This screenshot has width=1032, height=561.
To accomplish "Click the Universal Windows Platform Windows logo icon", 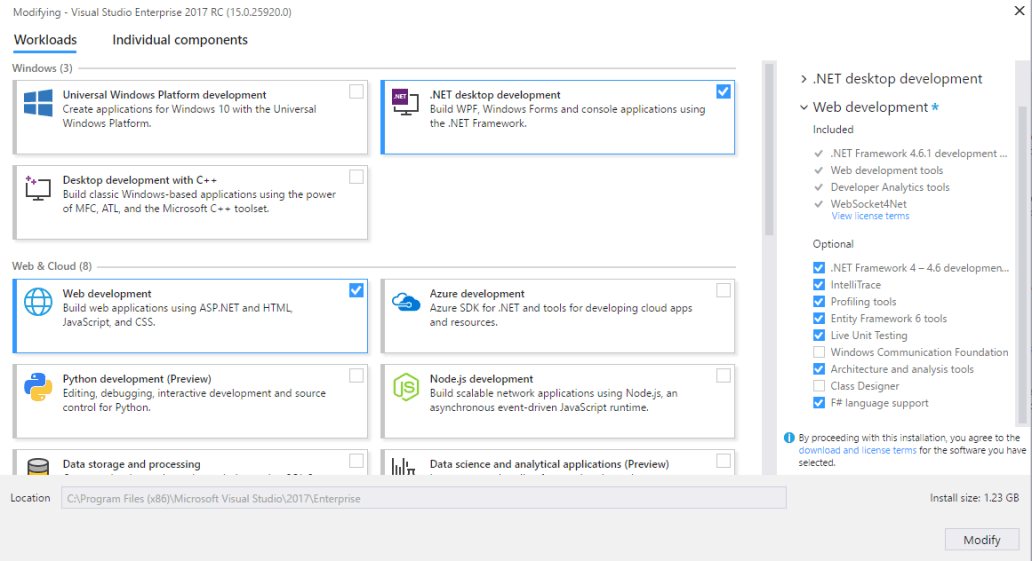I will (38, 103).
